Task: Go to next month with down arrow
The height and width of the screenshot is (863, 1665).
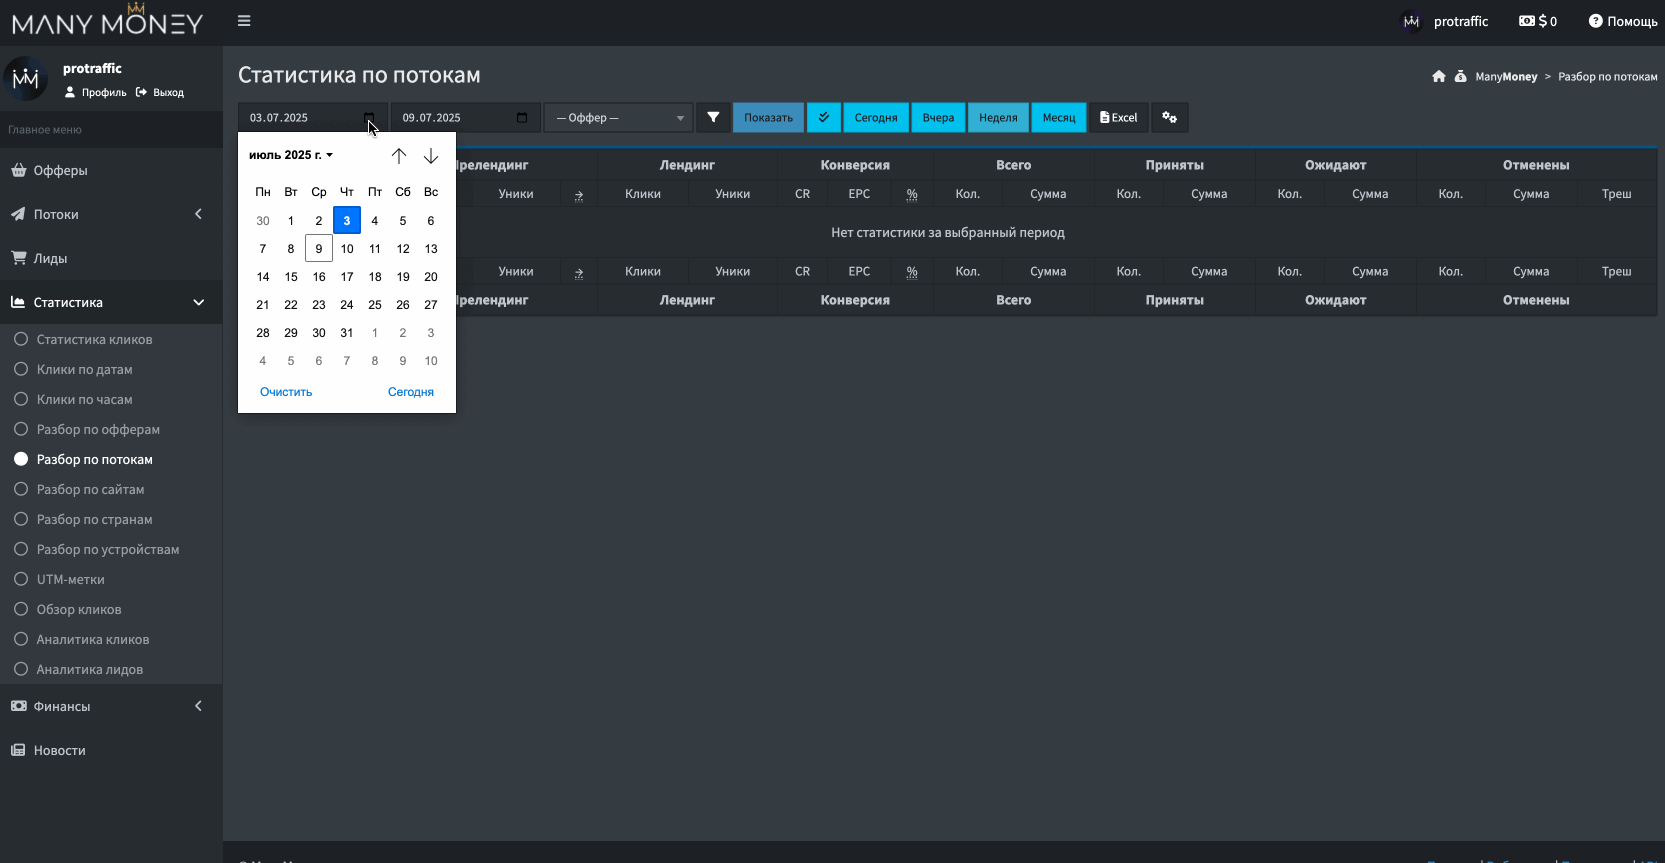Action: (431, 156)
